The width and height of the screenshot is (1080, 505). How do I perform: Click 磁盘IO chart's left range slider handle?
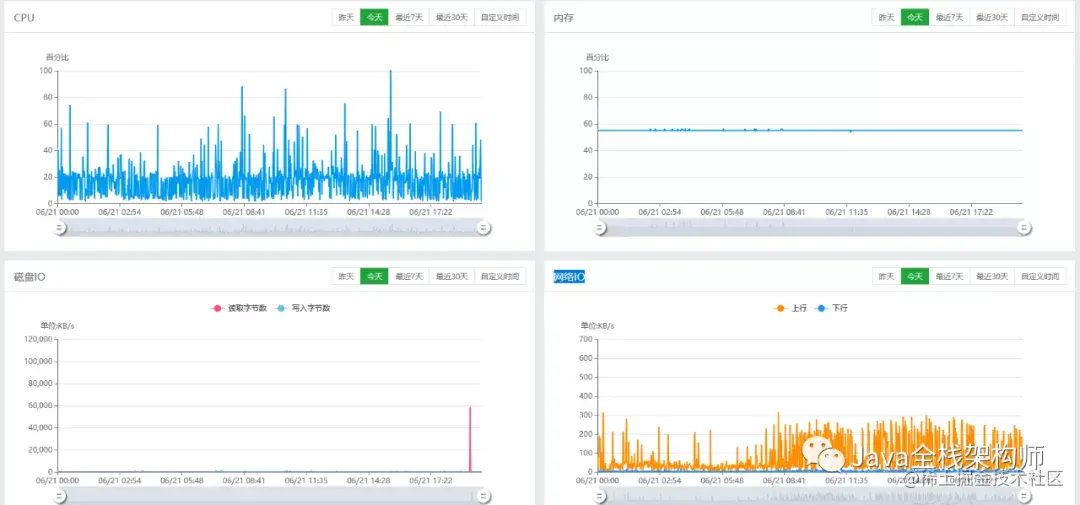pyautogui.click(x=61, y=495)
